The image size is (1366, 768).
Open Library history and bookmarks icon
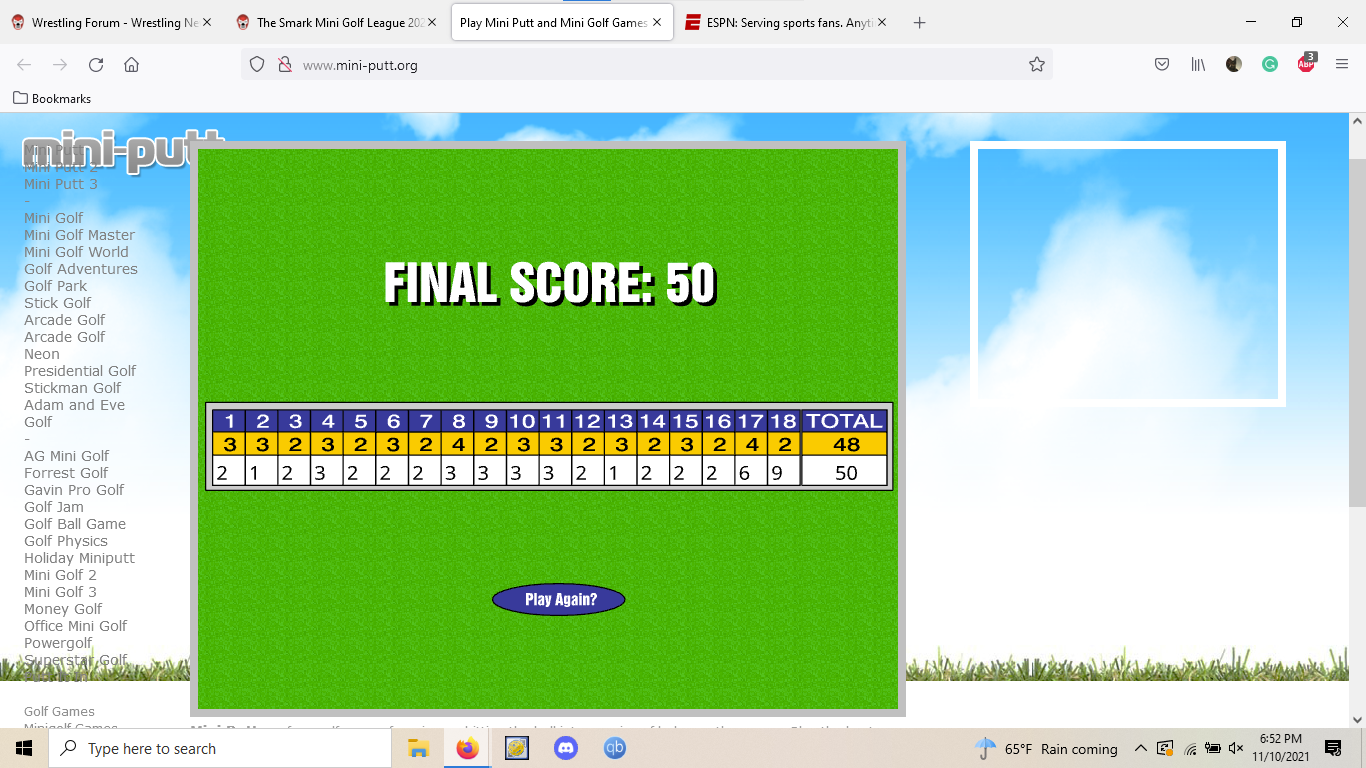1198,65
